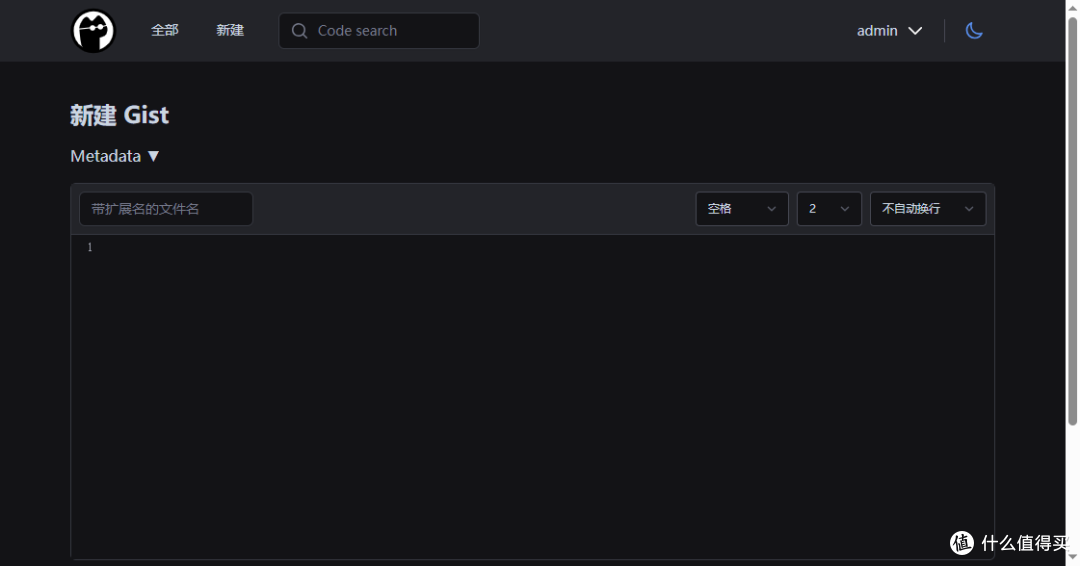Expand the Metadata section

coord(114,156)
